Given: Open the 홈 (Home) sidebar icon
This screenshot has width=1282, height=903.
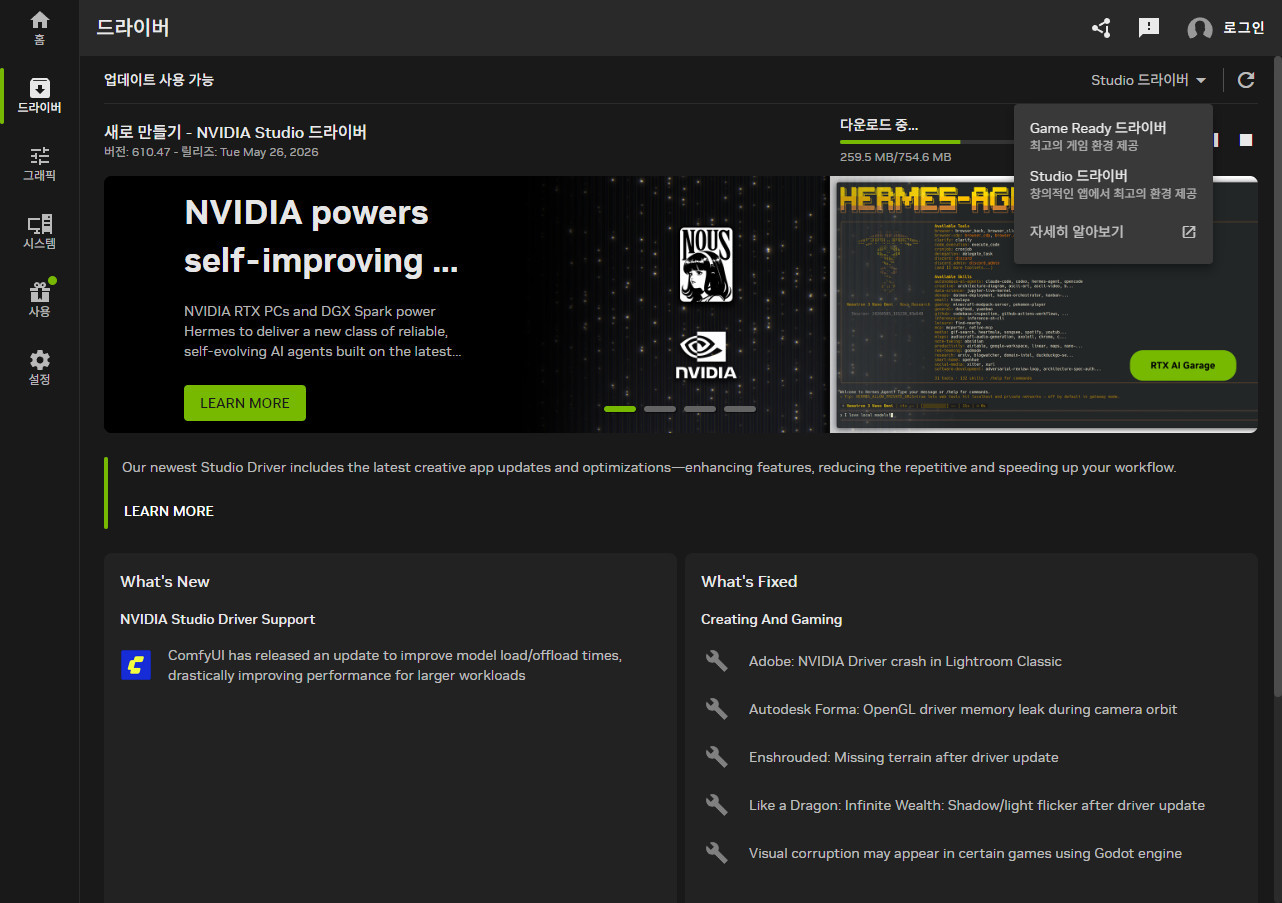Looking at the screenshot, I should (x=39, y=28).
